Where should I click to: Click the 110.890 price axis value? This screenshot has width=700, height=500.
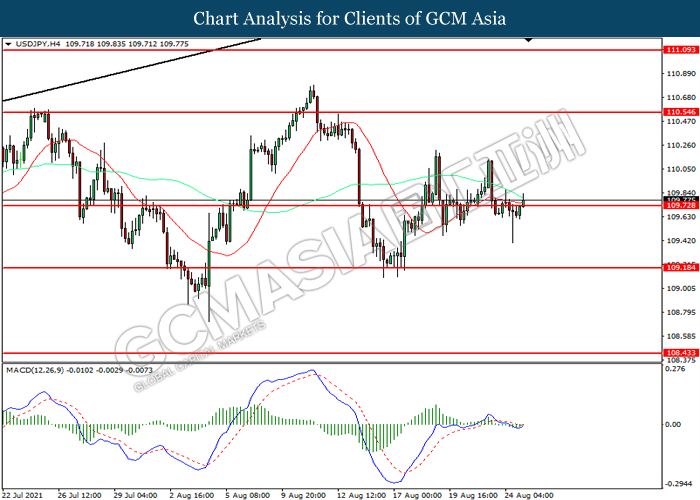click(x=681, y=74)
